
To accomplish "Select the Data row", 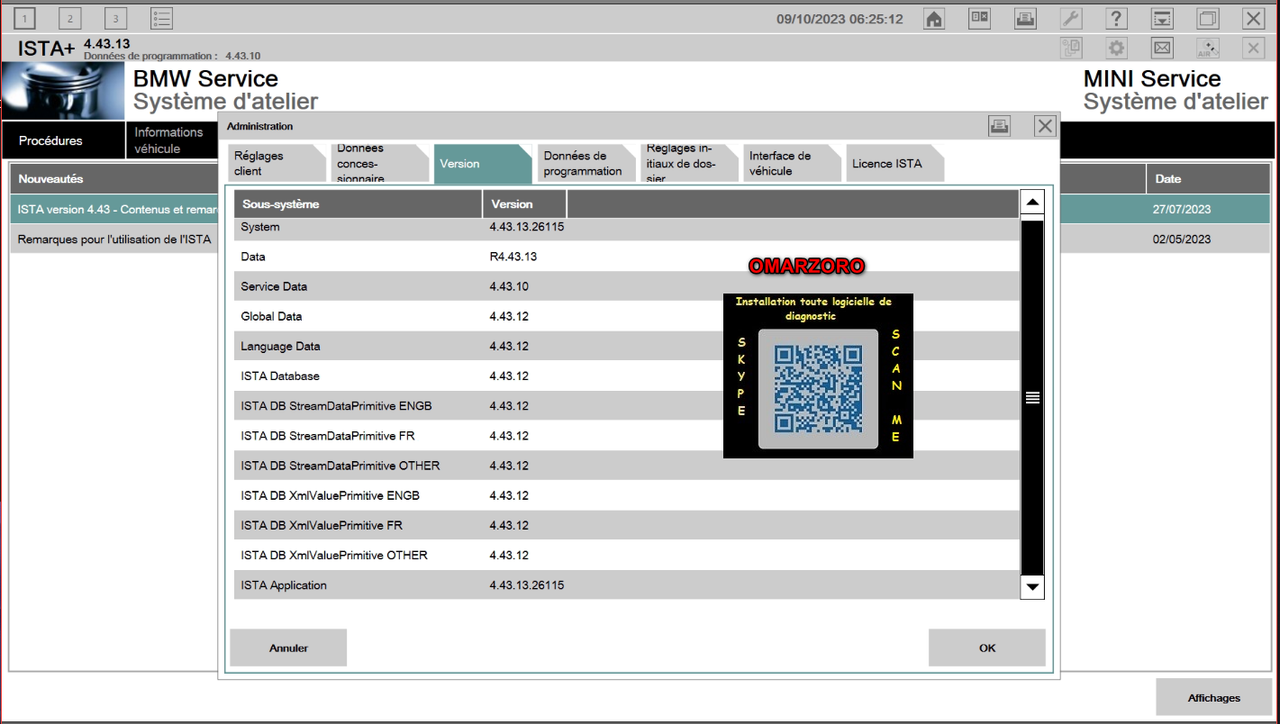I will pos(627,256).
